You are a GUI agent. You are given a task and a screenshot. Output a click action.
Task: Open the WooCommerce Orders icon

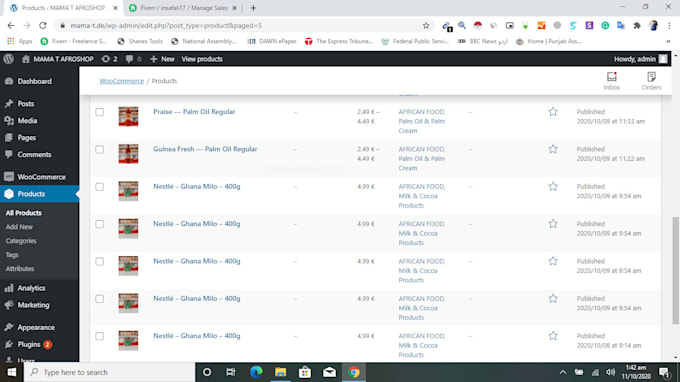[x=651, y=81]
